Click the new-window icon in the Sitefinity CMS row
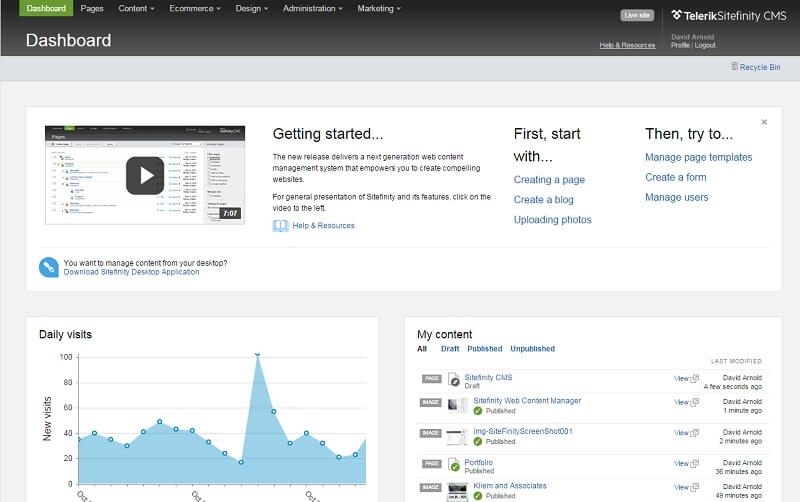Viewport: 800px width, 502px height. click(694, 379)
